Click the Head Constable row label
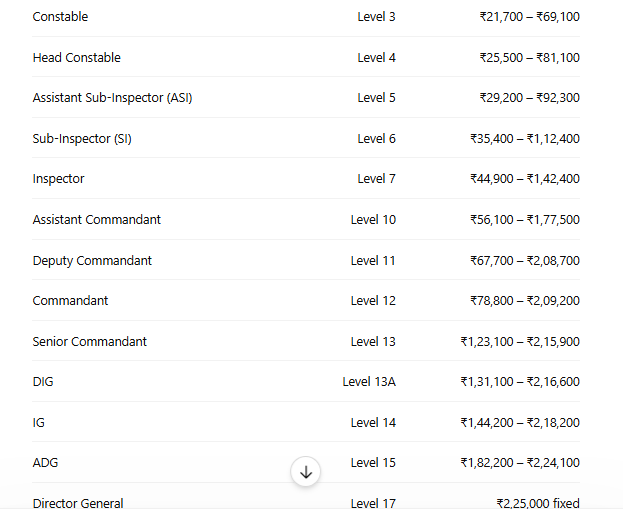 (x=77, y=58)
